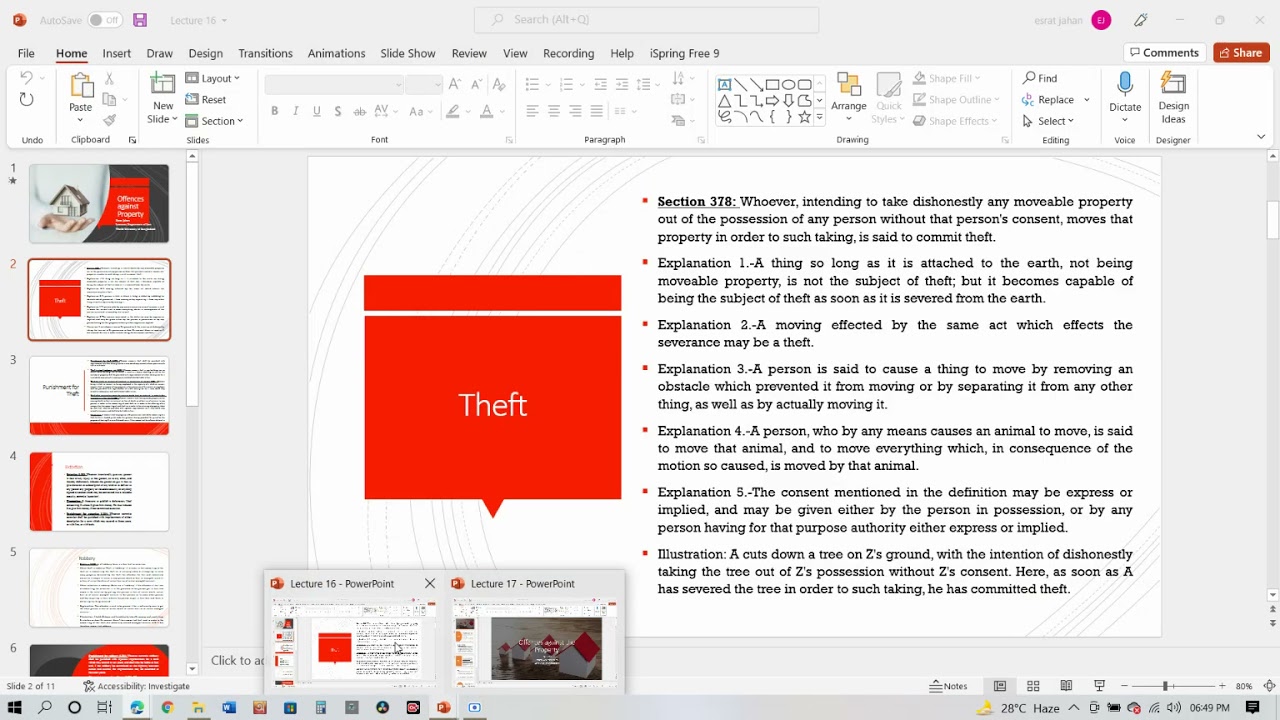Toggle AutoSave switch

click(x=105, y=20)
